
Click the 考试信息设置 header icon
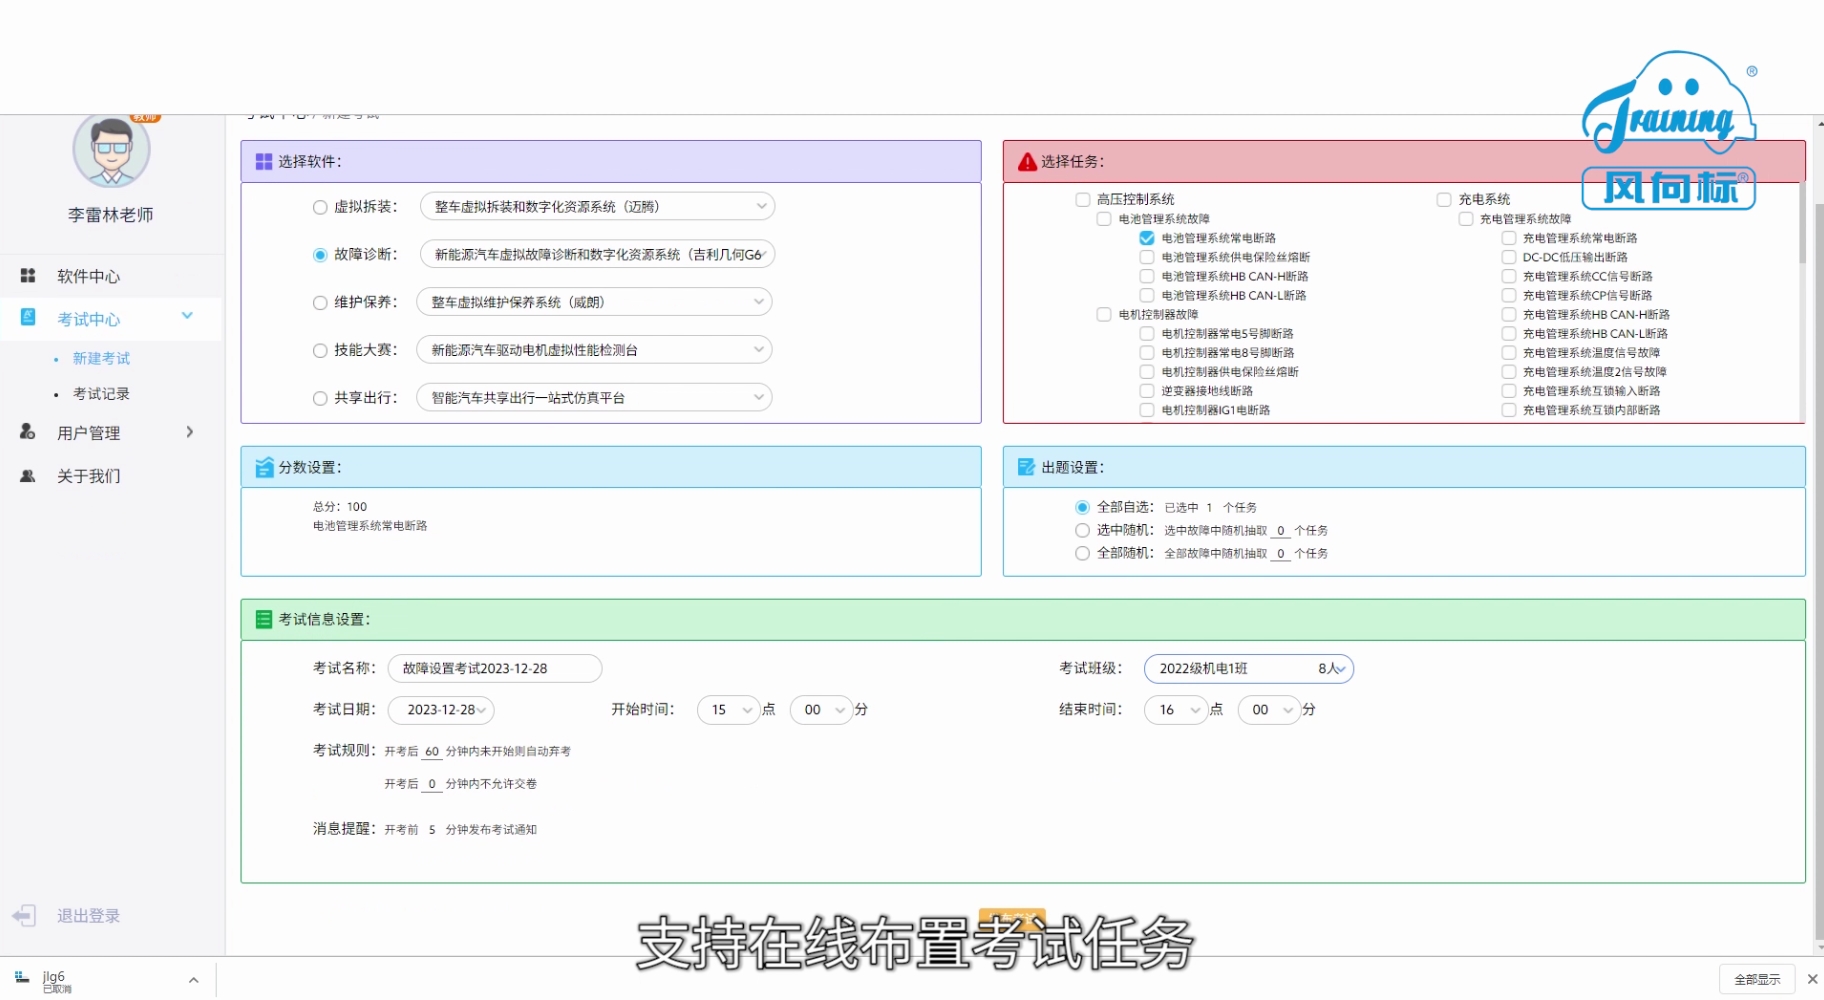tap(264, 620)
